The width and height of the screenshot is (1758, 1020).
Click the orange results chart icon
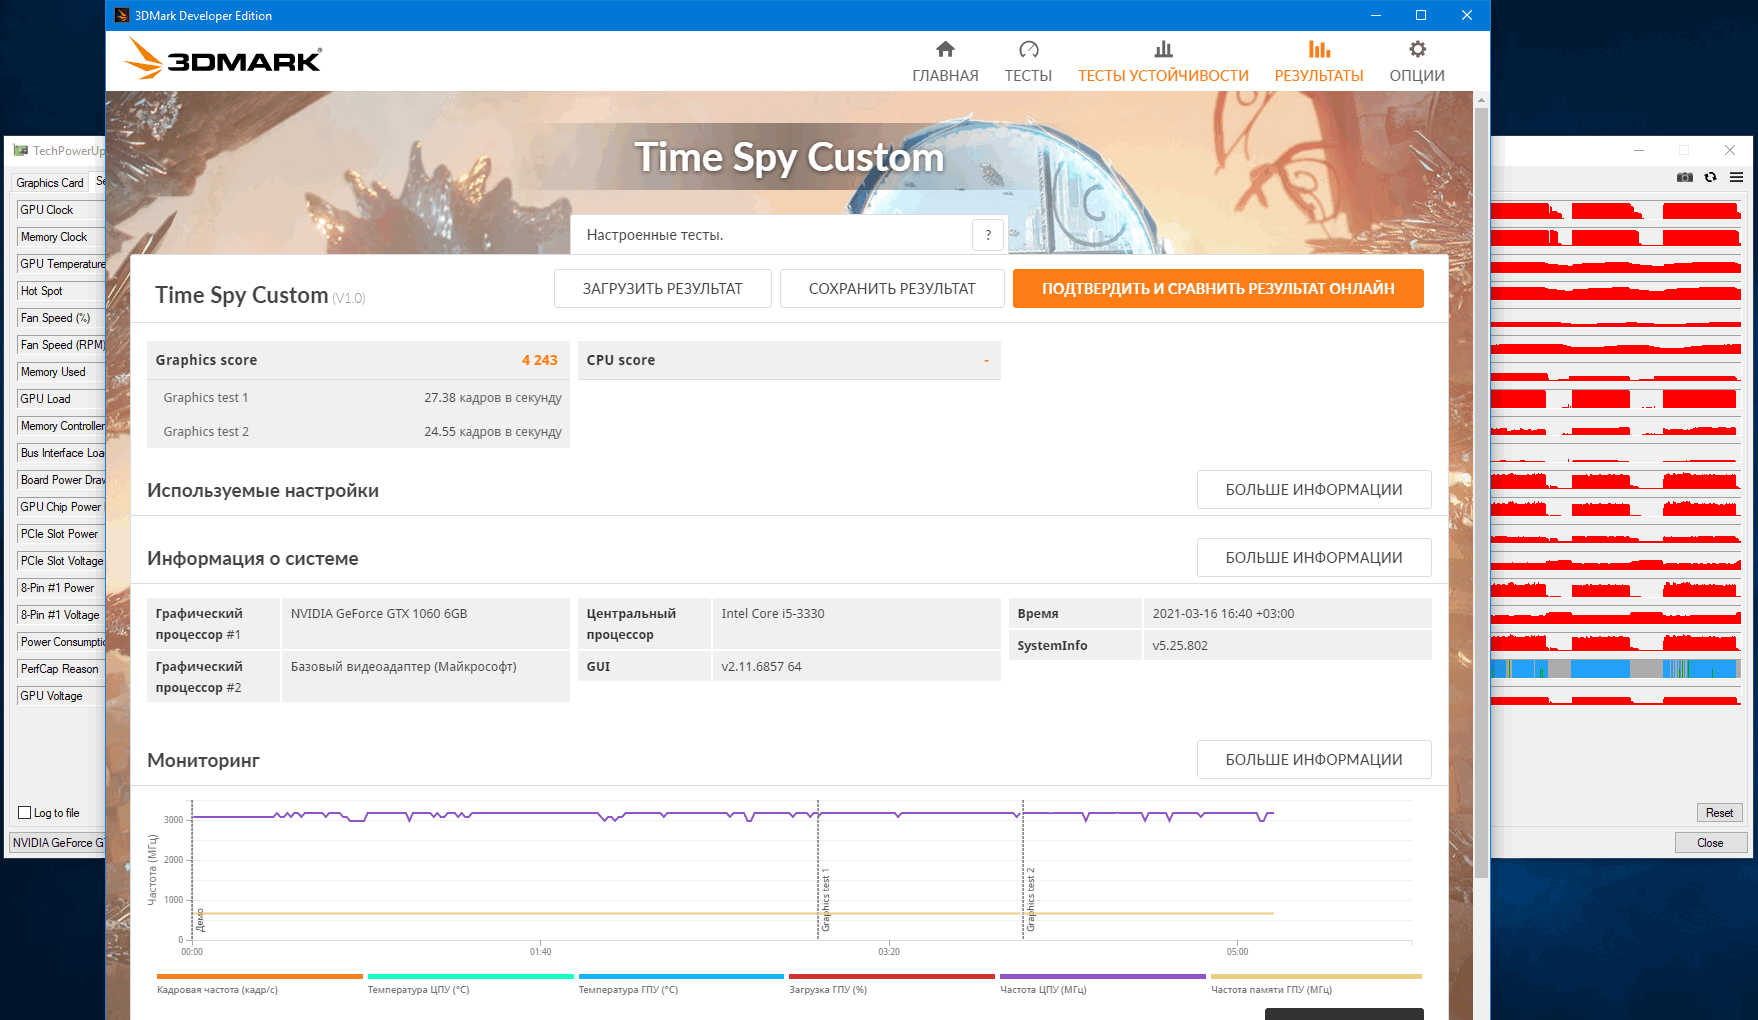(x=1319, y=49)
